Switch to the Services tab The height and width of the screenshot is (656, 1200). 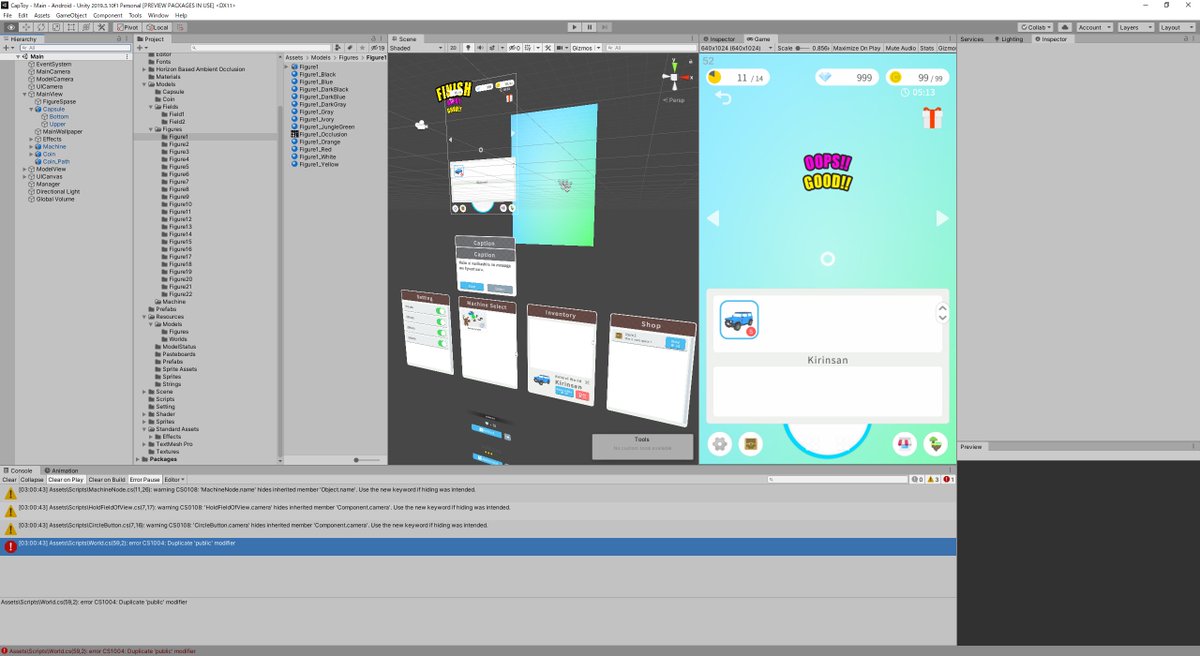[x=972, y=39]
